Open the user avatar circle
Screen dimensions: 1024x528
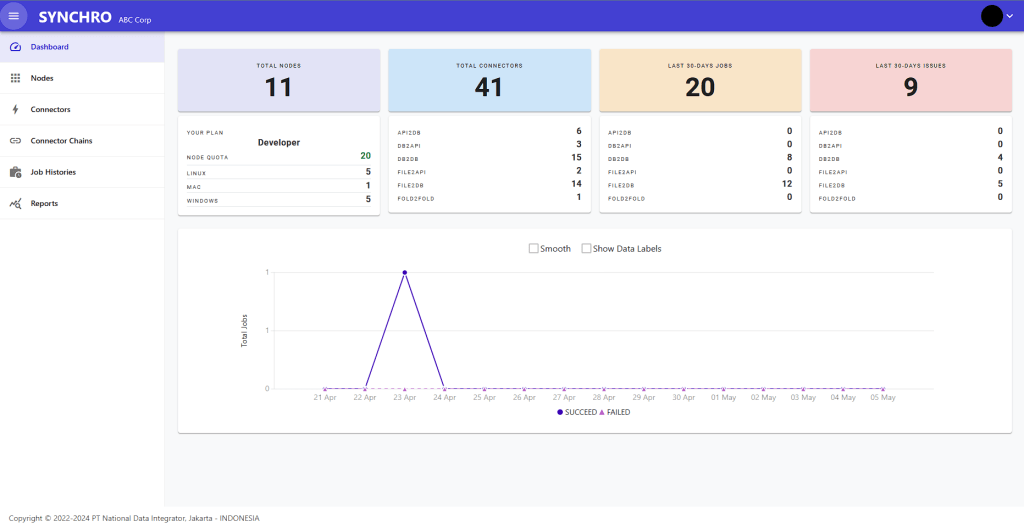991,16
